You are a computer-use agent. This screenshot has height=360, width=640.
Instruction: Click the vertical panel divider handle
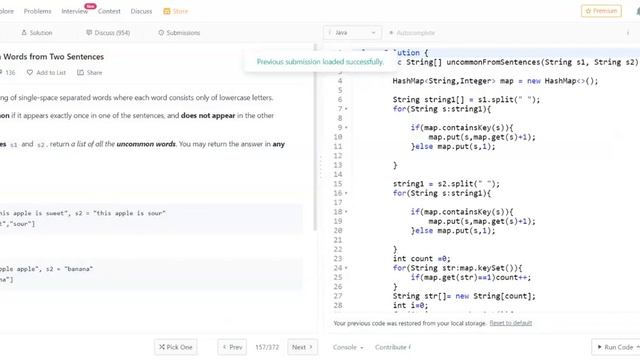(x=320, y=167)
